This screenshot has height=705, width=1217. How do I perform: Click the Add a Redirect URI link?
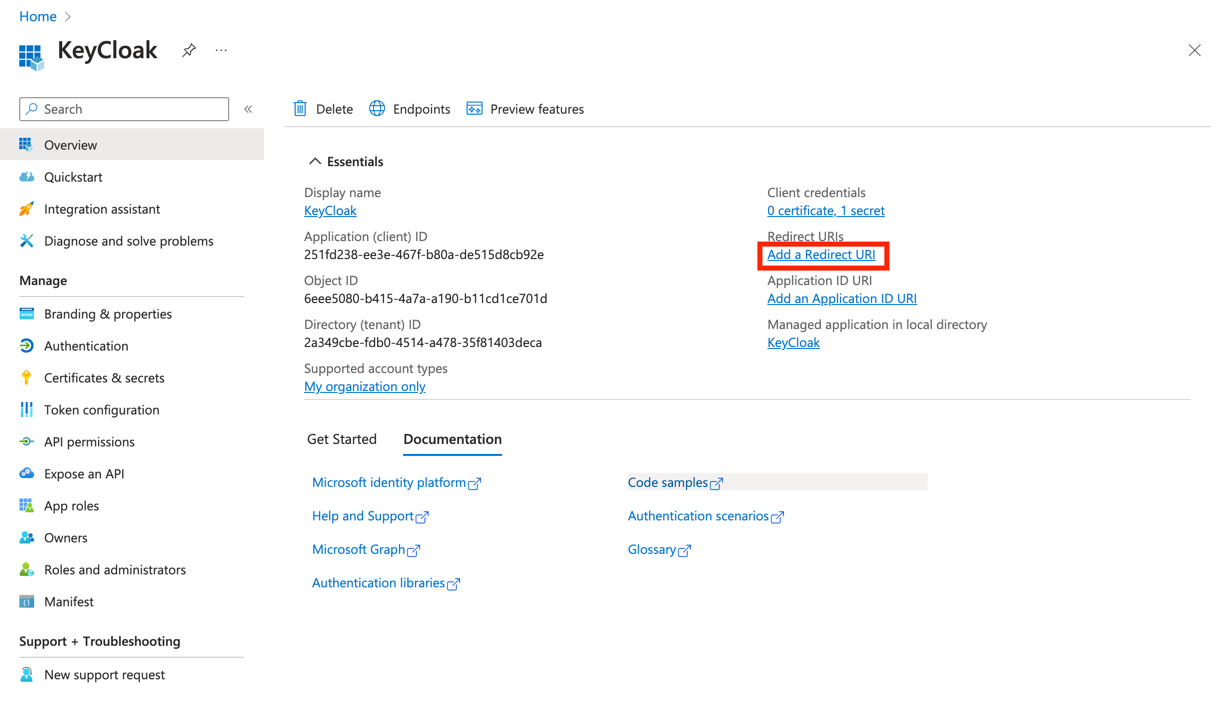(821, 255)
